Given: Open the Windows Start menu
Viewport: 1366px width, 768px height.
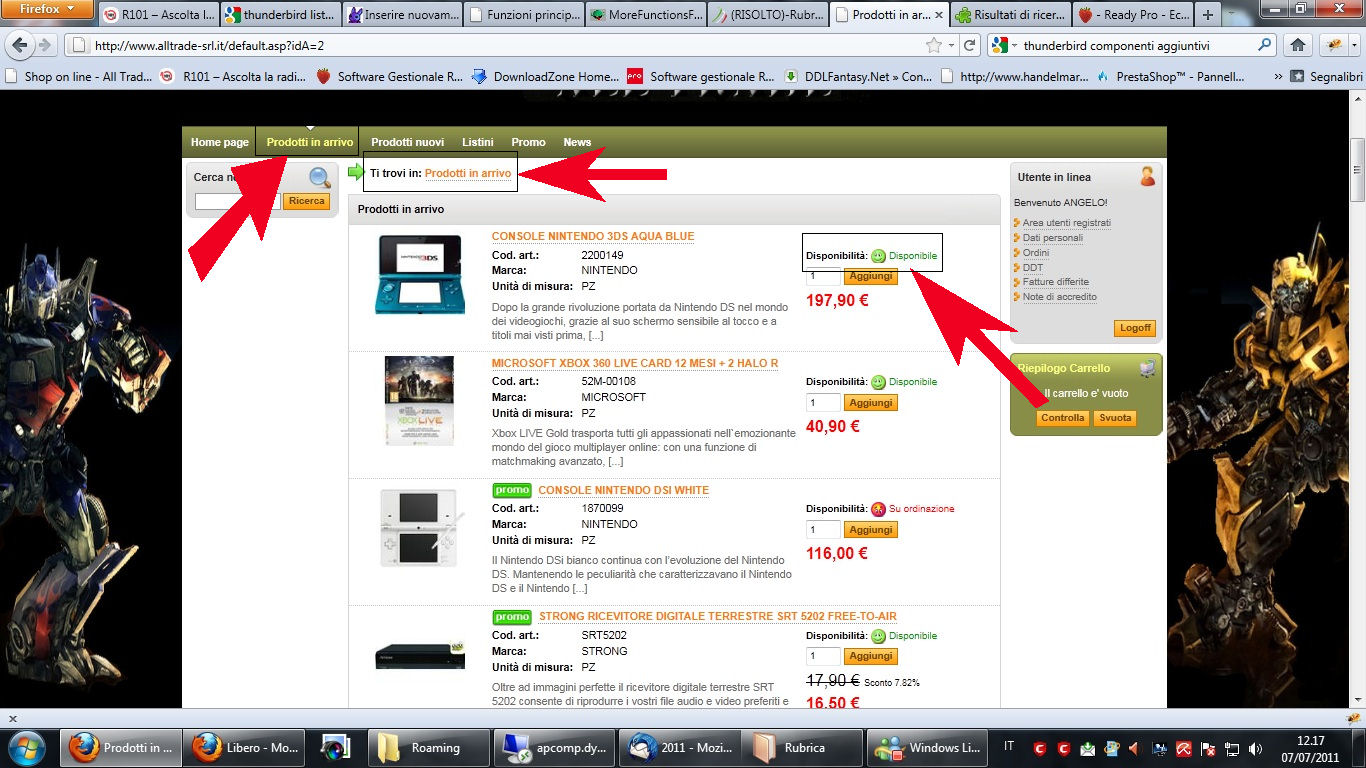Looking at the screenshot, I should [26, 747].
